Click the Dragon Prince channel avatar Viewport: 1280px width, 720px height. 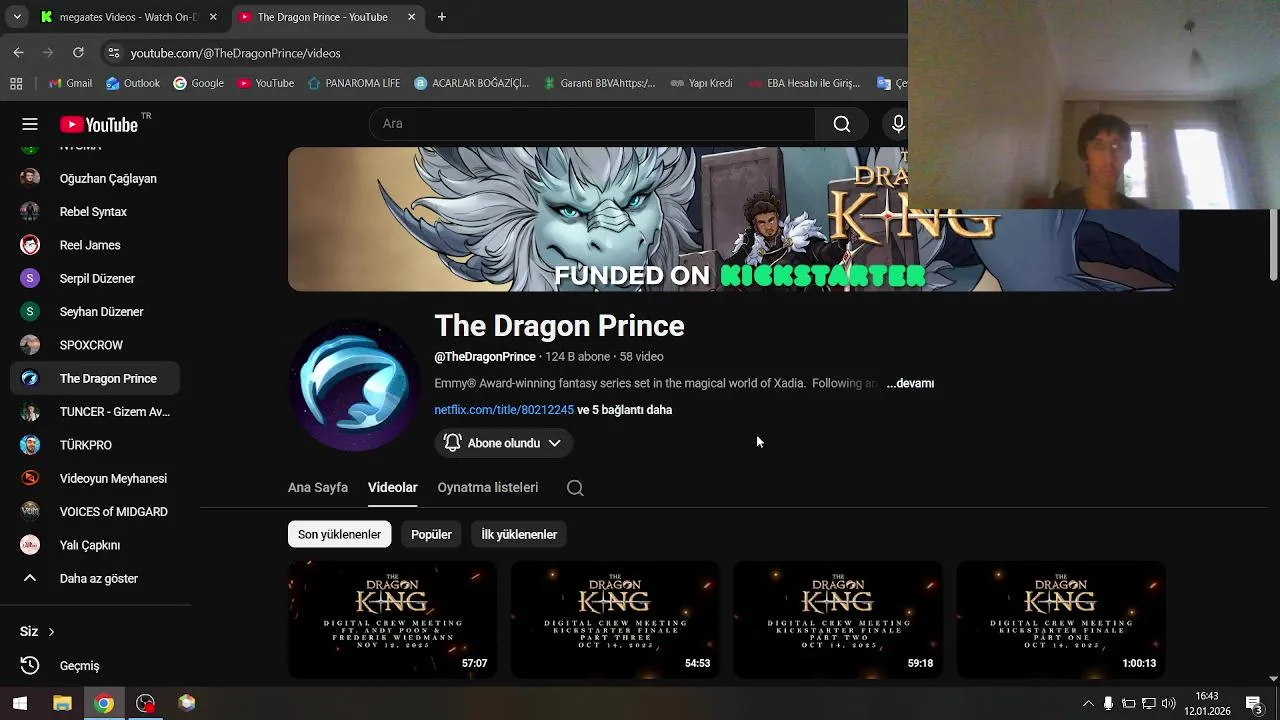pyautogui.click(x=354, y=385)
